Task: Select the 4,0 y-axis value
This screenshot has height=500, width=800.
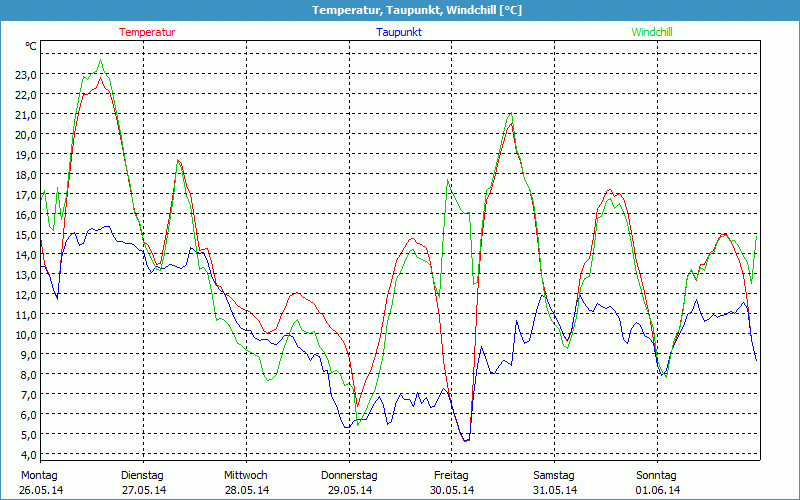Action: 28,455
